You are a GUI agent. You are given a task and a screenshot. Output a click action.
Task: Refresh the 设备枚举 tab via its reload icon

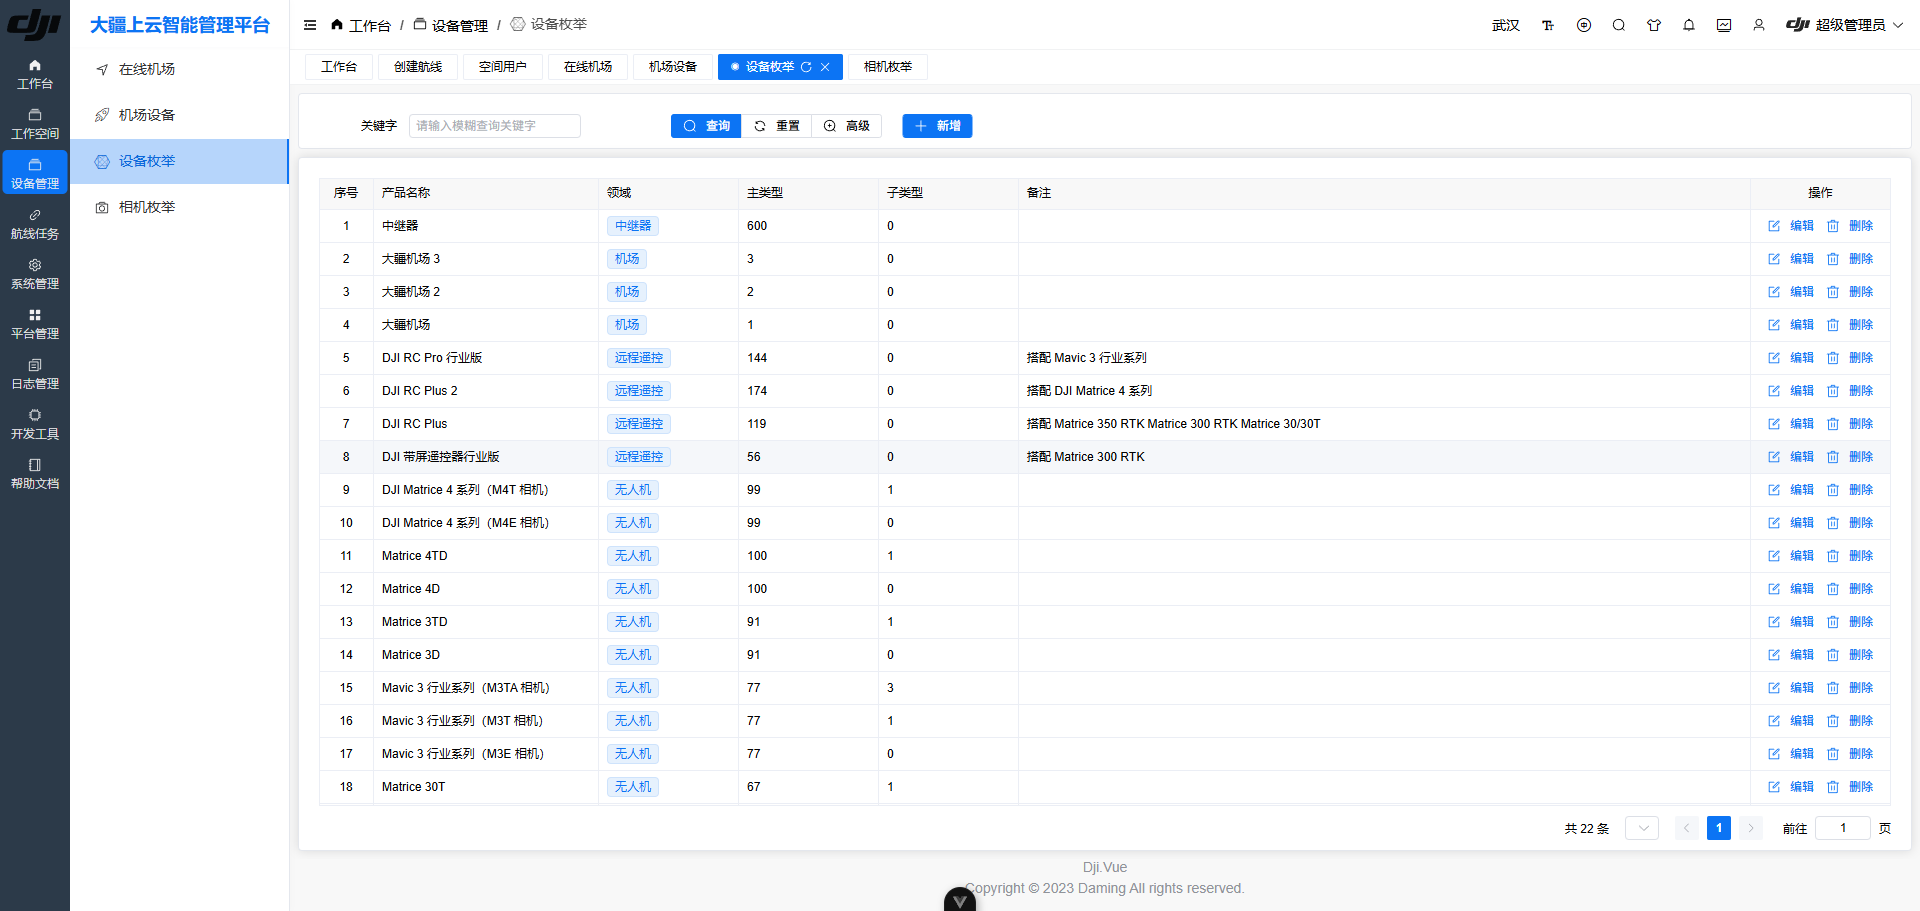[806, 67]
